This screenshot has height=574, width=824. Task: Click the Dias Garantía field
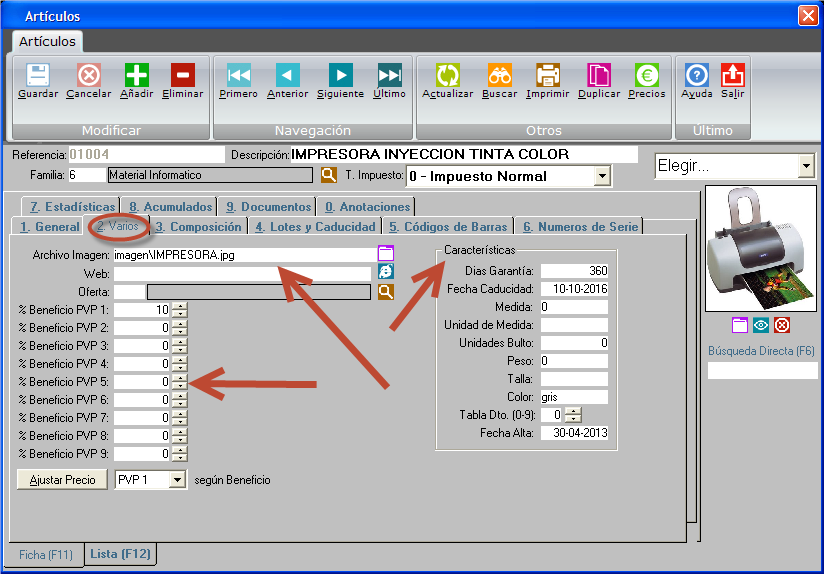coord(574,271)
